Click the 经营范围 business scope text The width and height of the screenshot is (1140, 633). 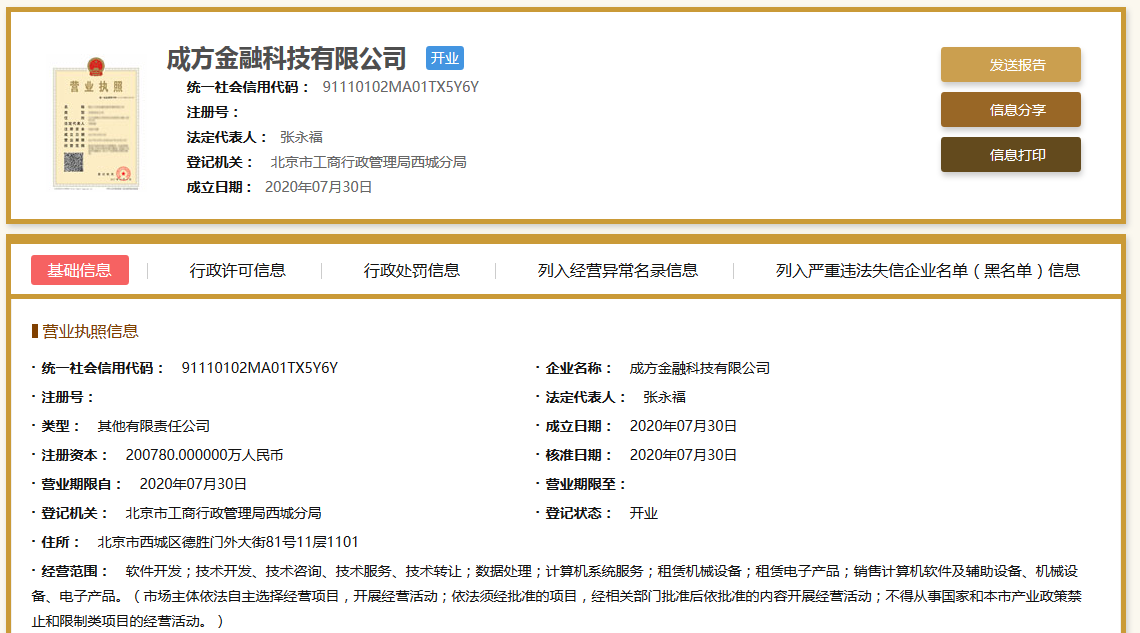400,573
